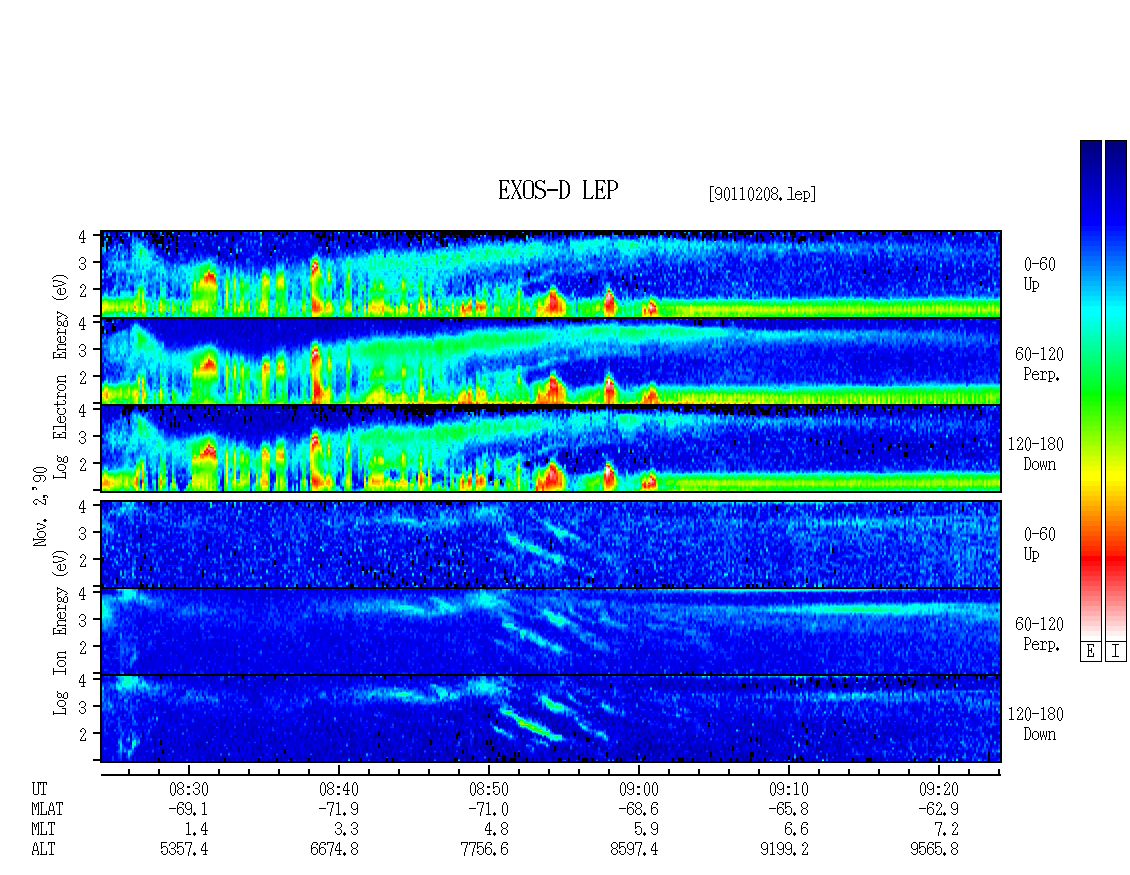Viewport: 1130px width, 875px height.
Task: Click the ion 60-120 Perp. spectrogram panel
Action: tap(551, 631)
